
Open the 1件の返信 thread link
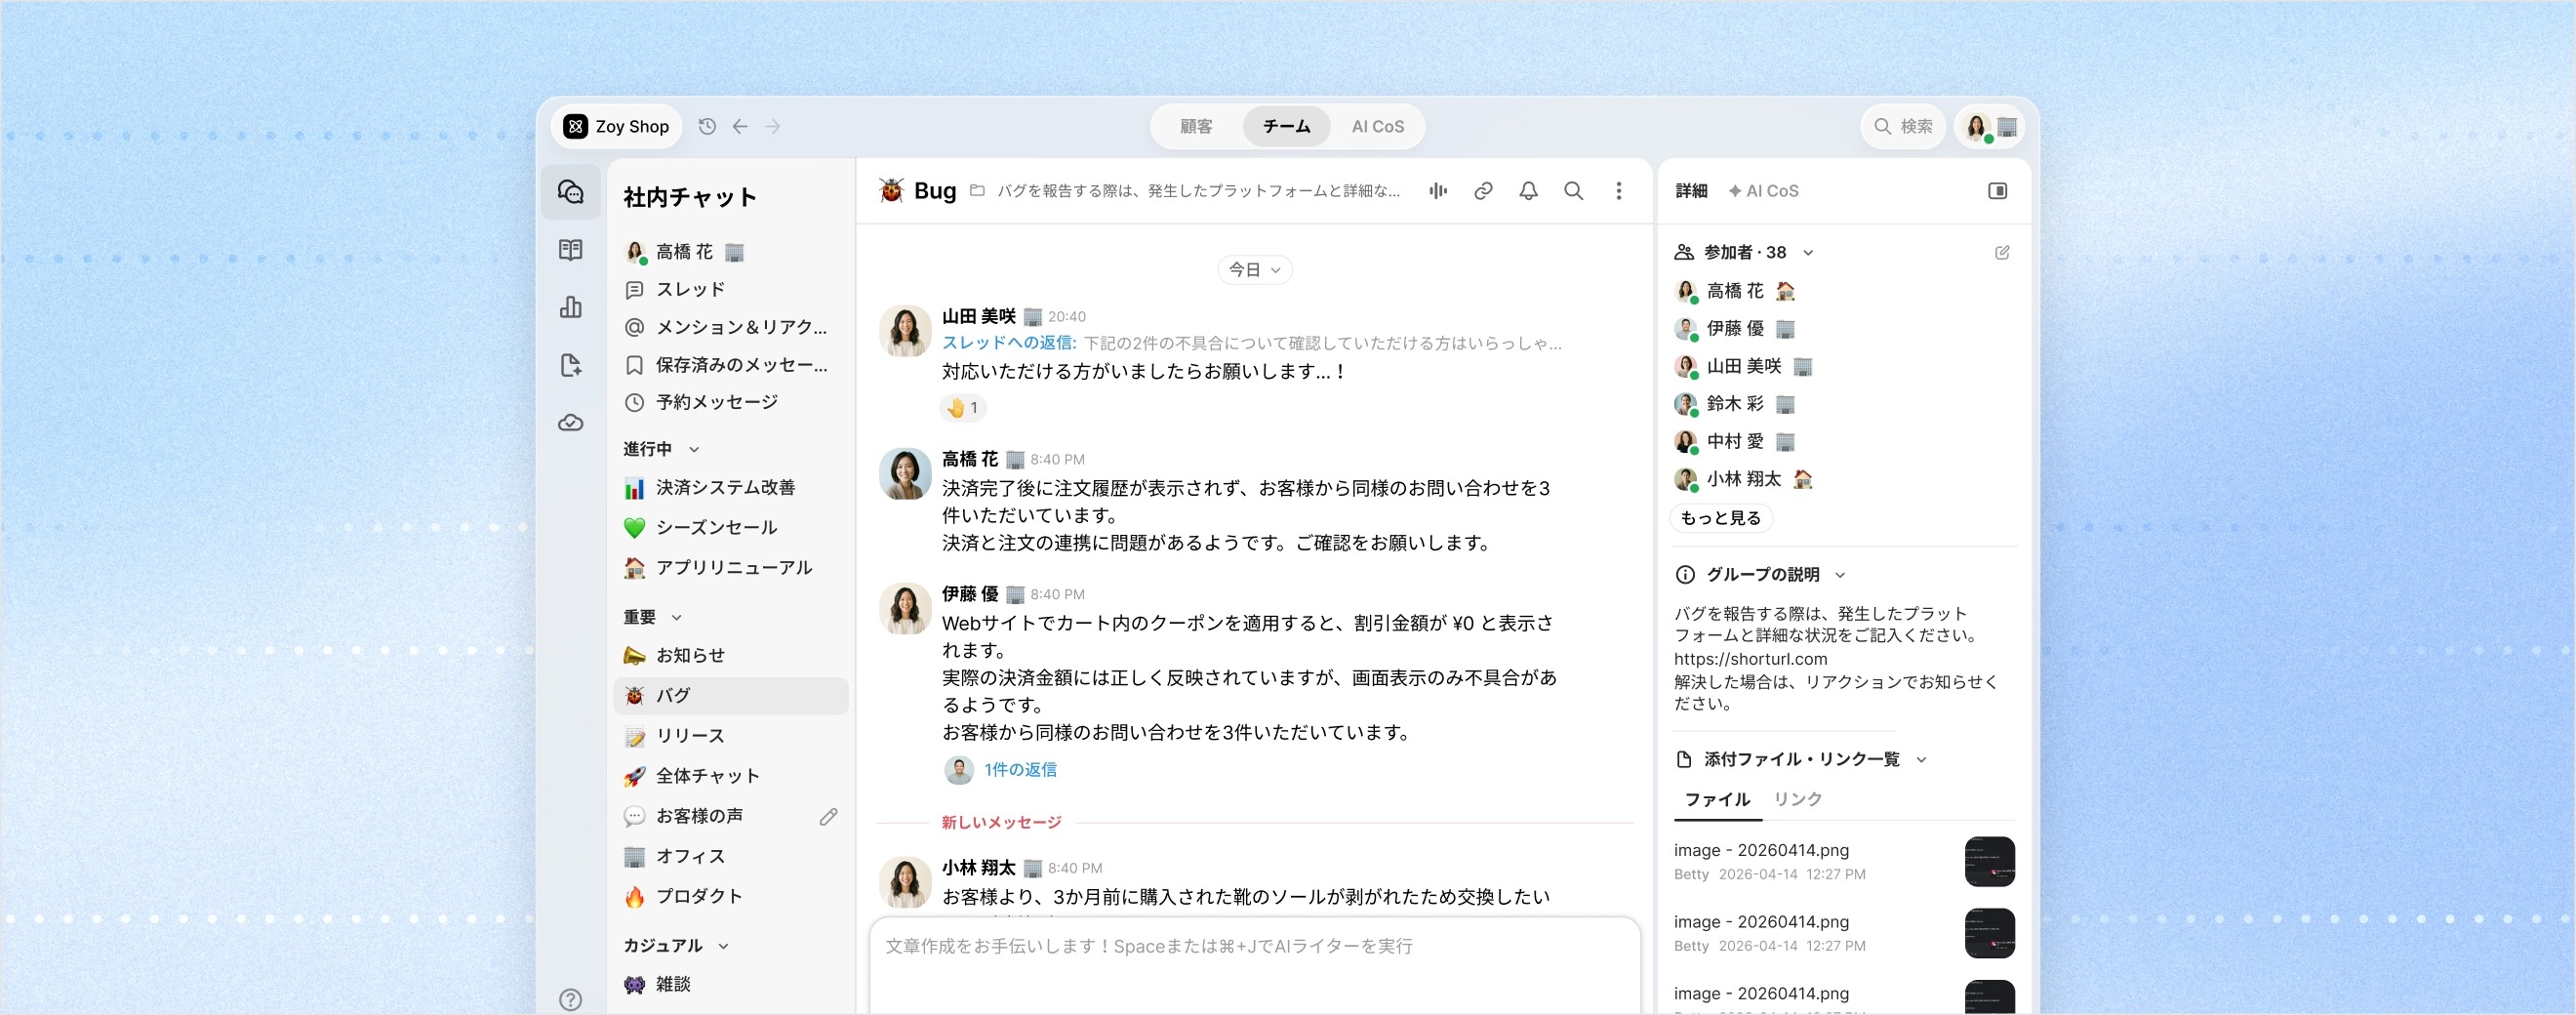1020,770
